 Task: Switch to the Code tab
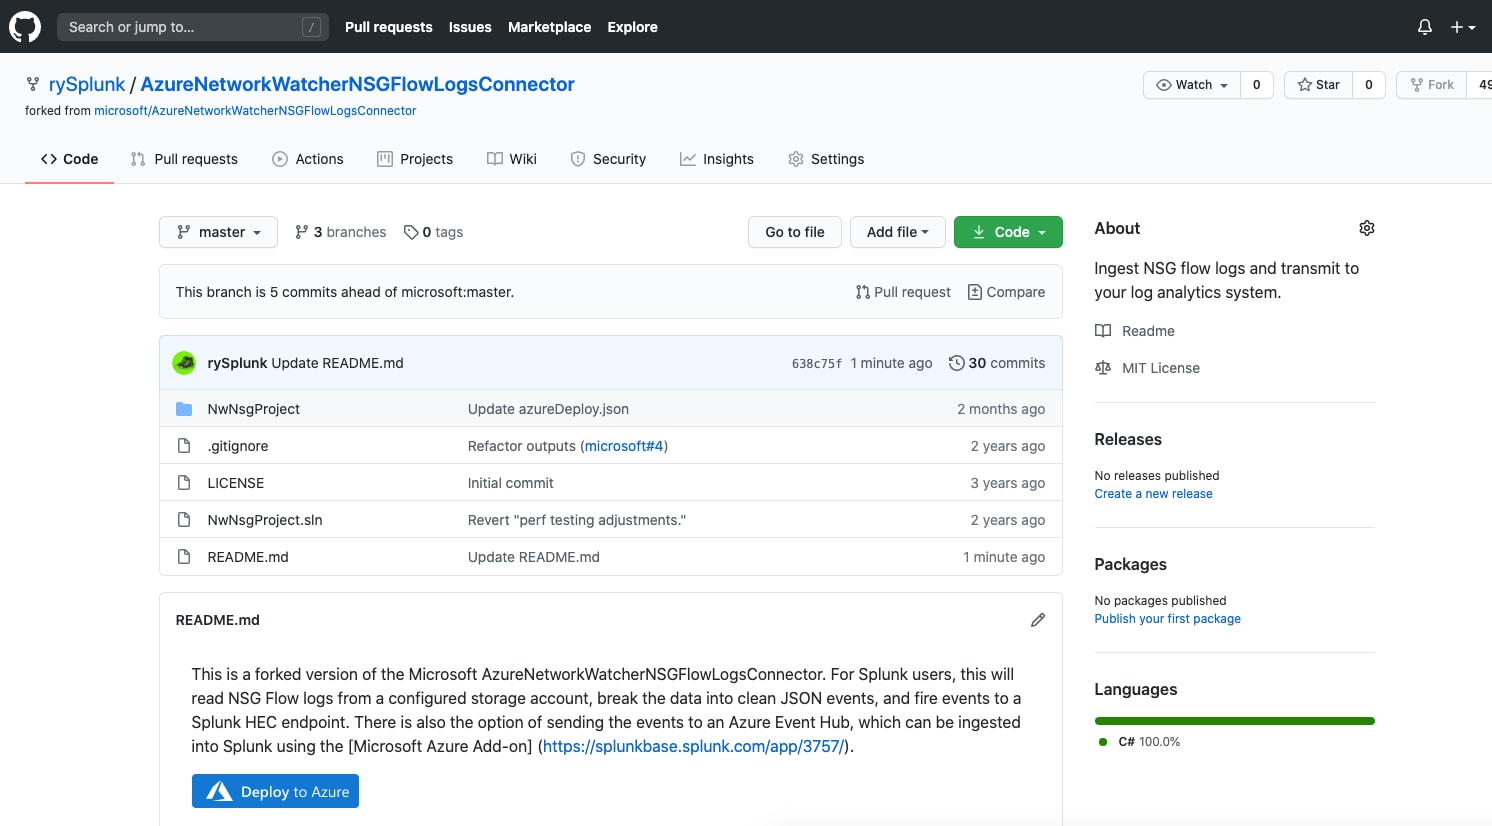pos(69,159)
